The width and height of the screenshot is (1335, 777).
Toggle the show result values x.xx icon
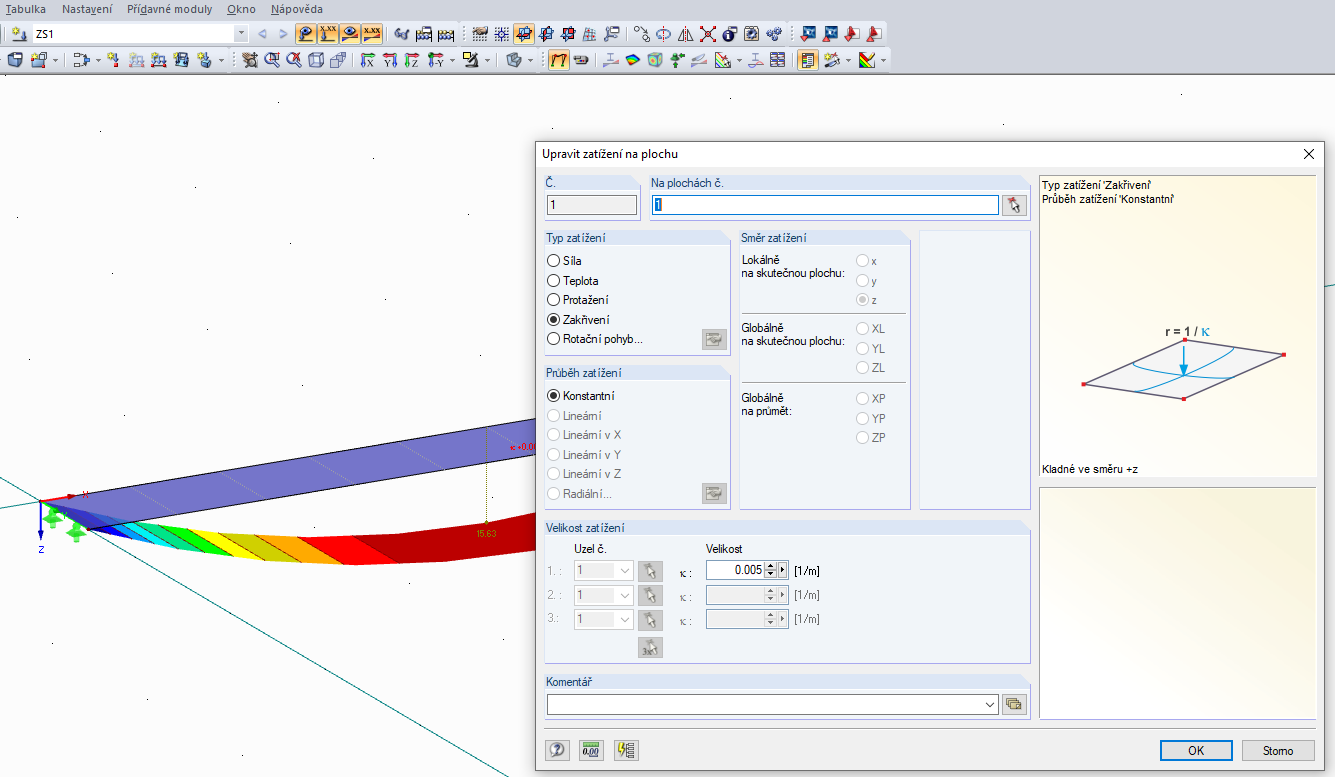coord(372,34)
